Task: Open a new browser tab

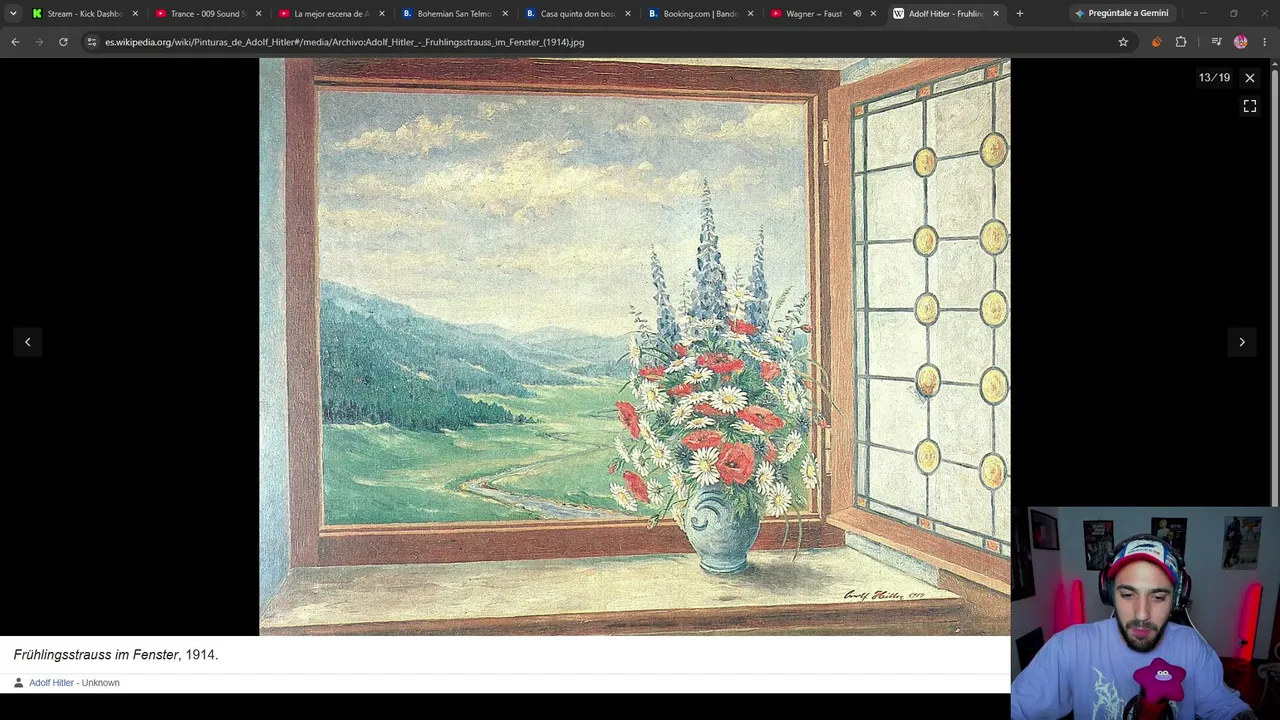Action: (1020, 14)
